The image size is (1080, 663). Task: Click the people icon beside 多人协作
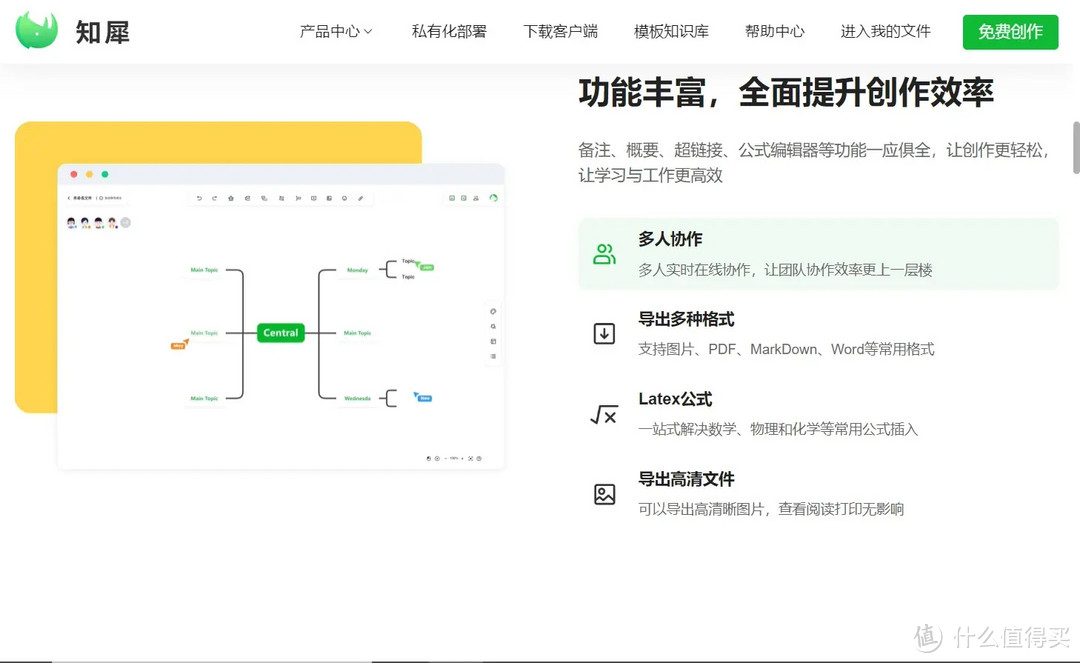[x=604, y=254]
